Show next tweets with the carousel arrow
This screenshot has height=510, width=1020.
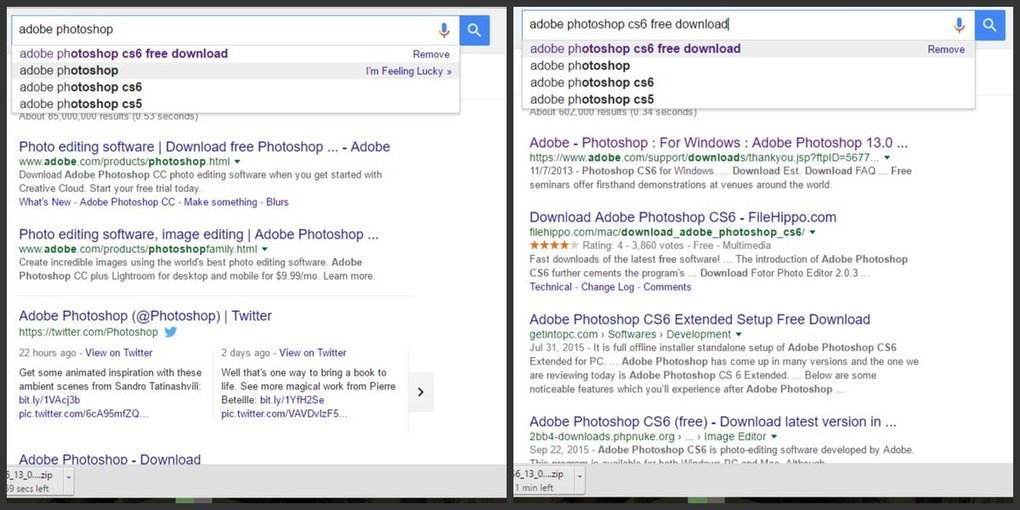click(421, 392)
